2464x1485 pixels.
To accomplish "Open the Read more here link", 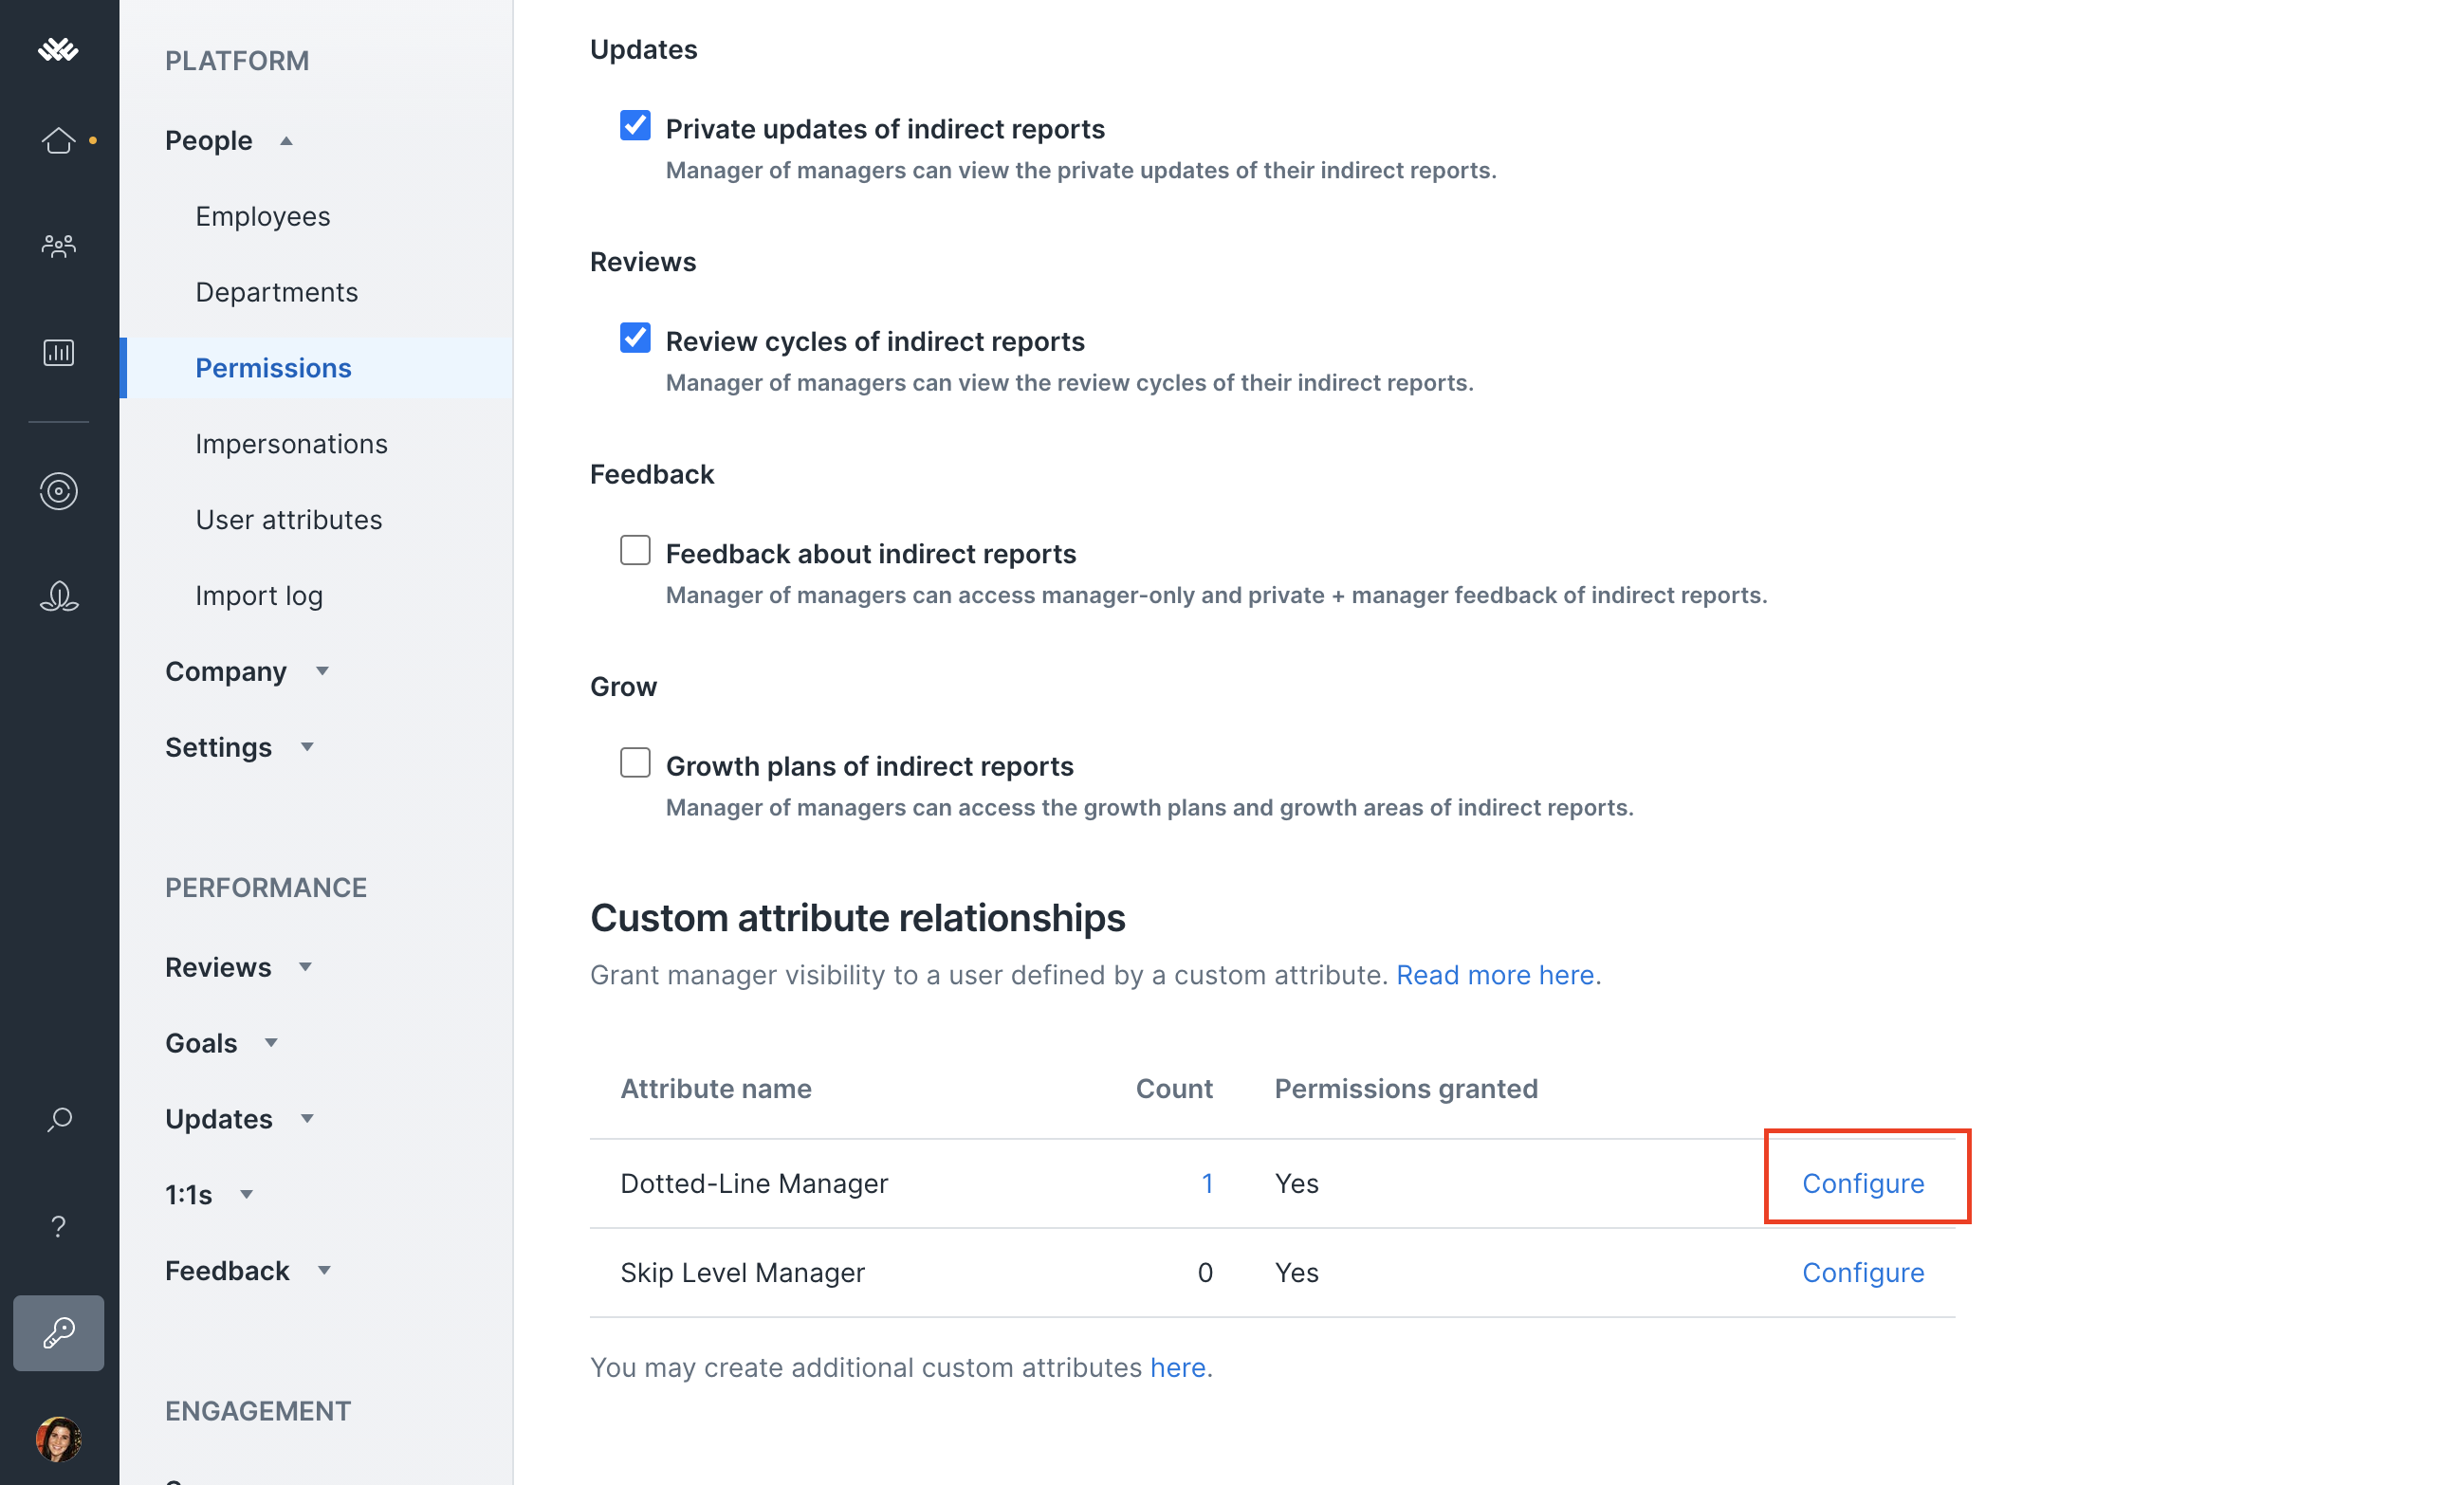I will pos(1494,975).
